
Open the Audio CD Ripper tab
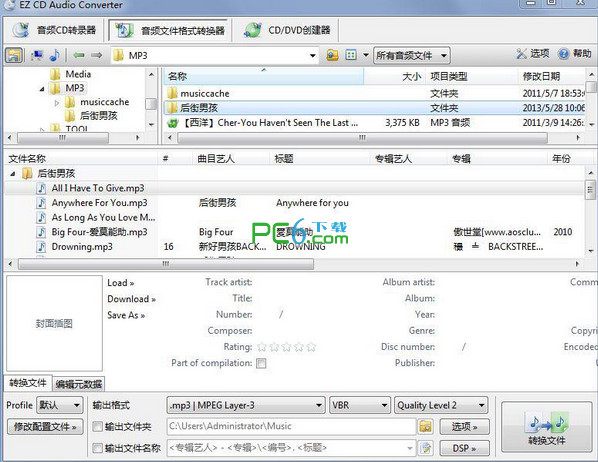[x=54, y=30]
